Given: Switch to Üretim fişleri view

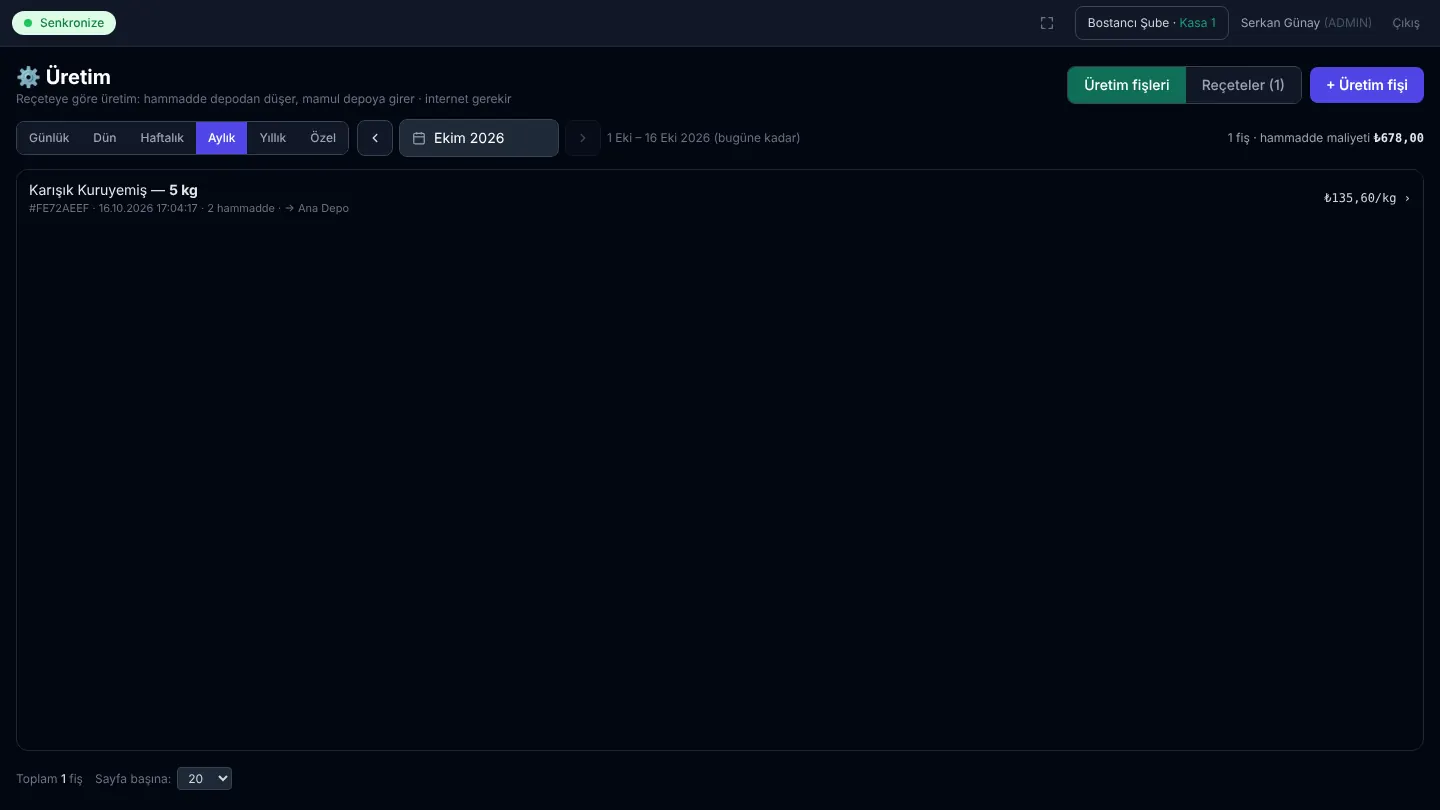Looking at the screenshot, I should (1127, 85).
